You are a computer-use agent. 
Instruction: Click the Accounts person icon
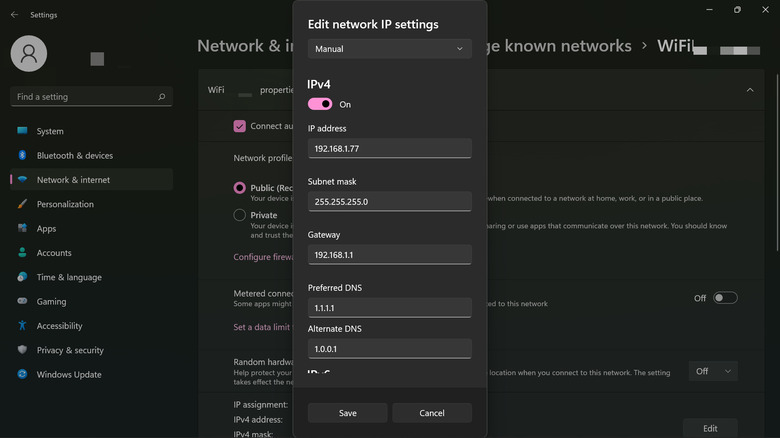22,253
